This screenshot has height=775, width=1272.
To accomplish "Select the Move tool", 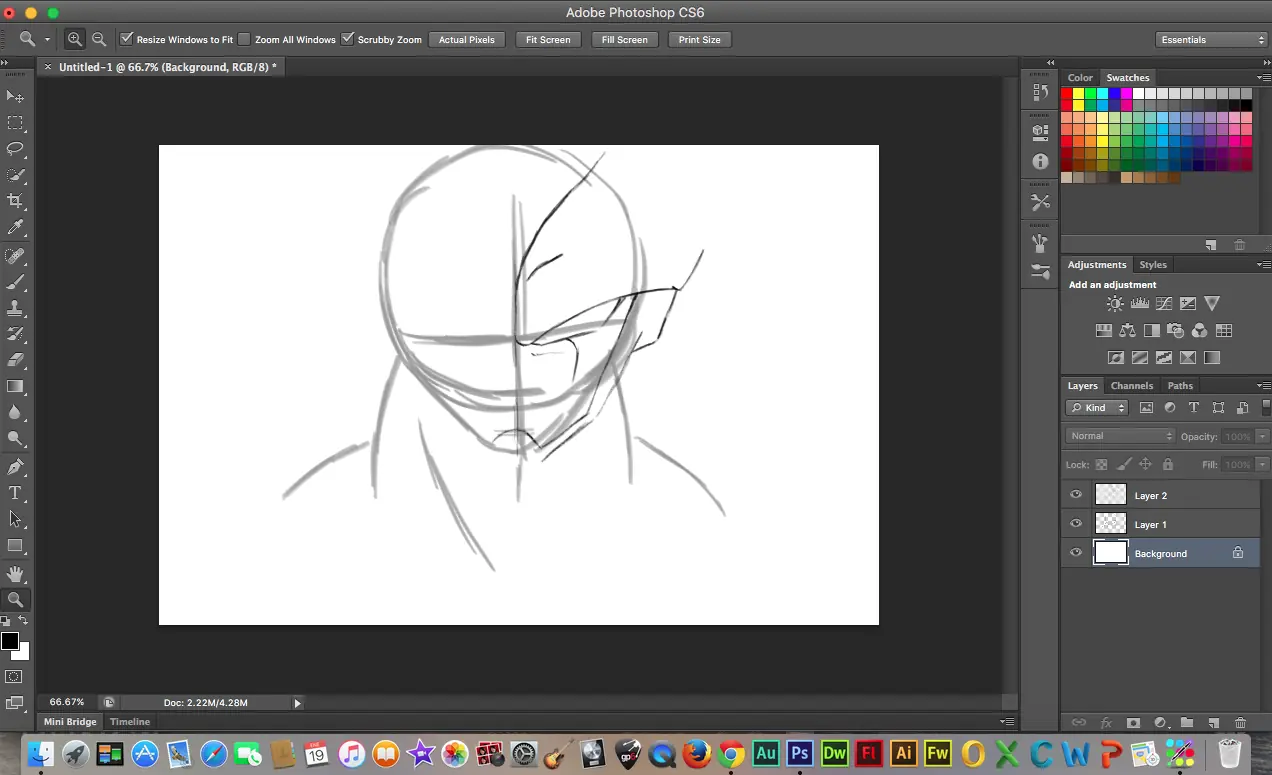I will [x=16, y=96].
